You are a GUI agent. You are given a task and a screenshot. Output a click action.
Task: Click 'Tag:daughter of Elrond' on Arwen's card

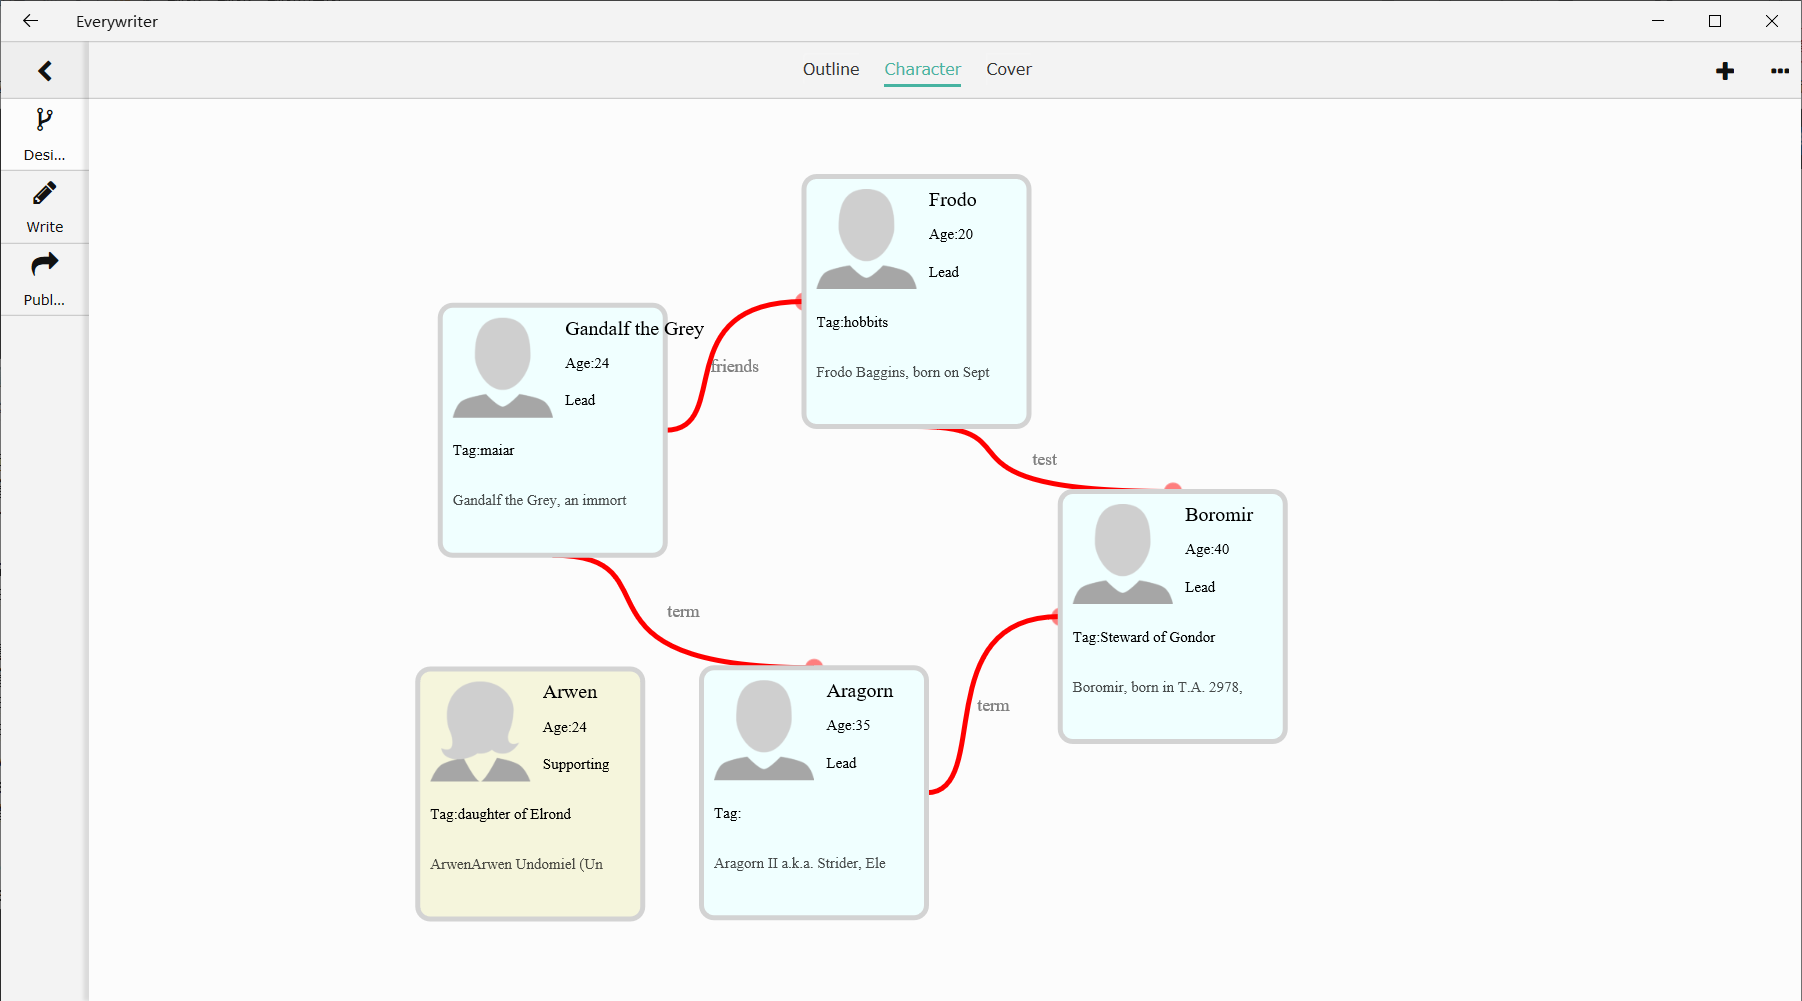(500, 814)
